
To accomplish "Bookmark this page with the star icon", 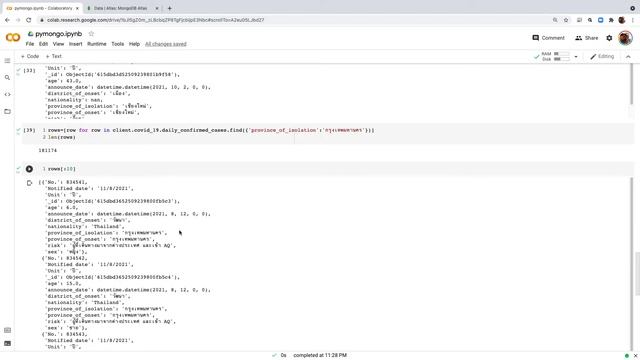I will [x=566, y=20].
